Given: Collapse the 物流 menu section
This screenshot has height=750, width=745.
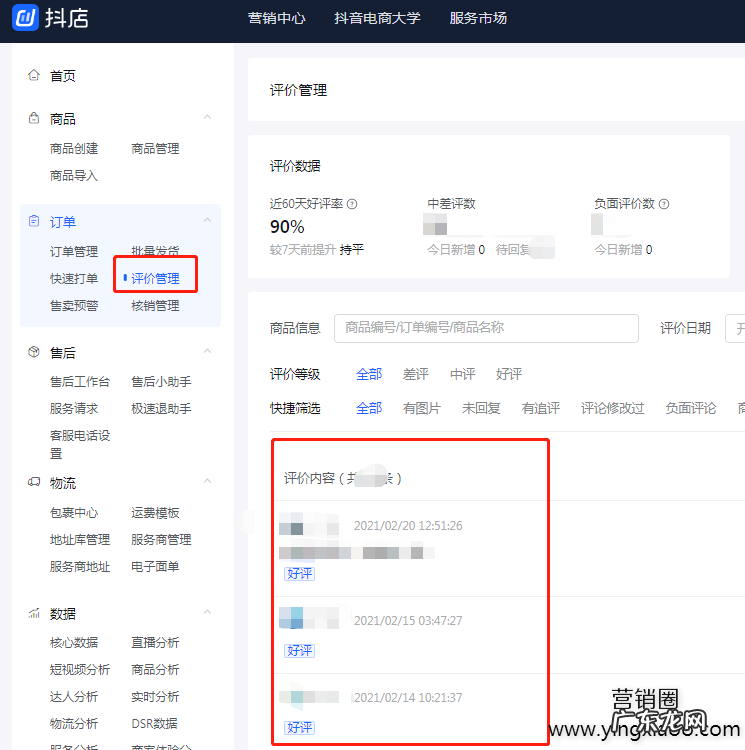Looking at the screenshot, I should pyautogui.click(x=208, y=482).
